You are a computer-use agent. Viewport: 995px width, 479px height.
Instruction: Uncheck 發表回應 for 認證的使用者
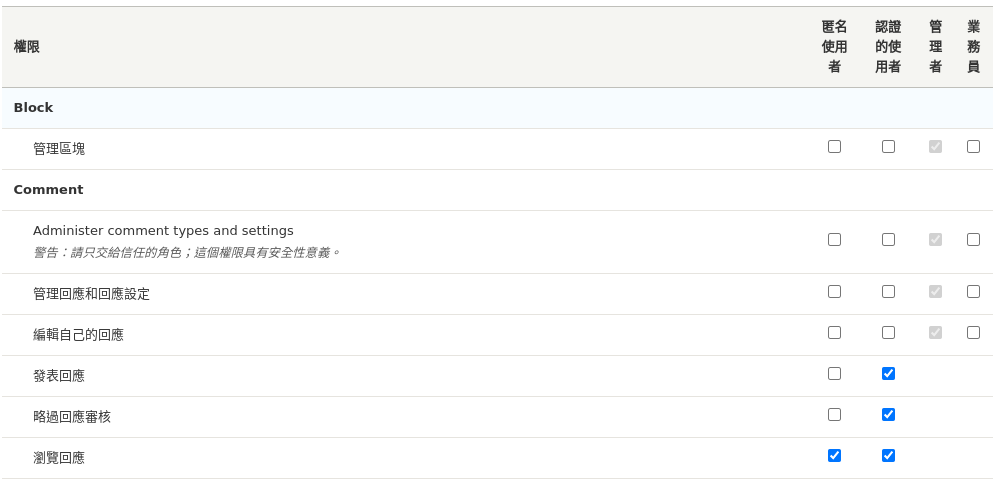[x=888, y=373]
